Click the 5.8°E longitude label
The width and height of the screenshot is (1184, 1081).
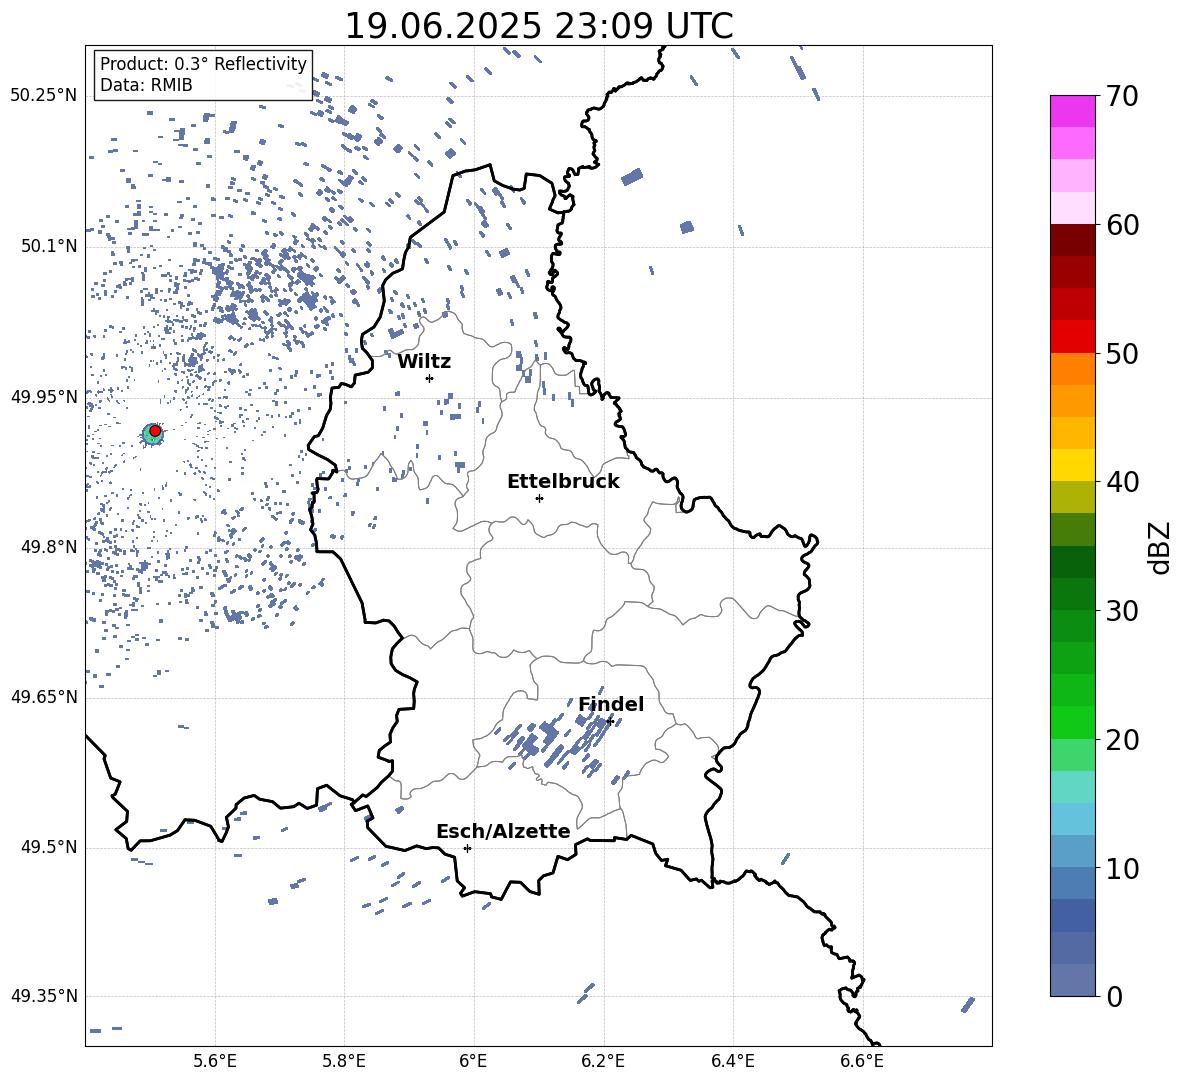344,1062
